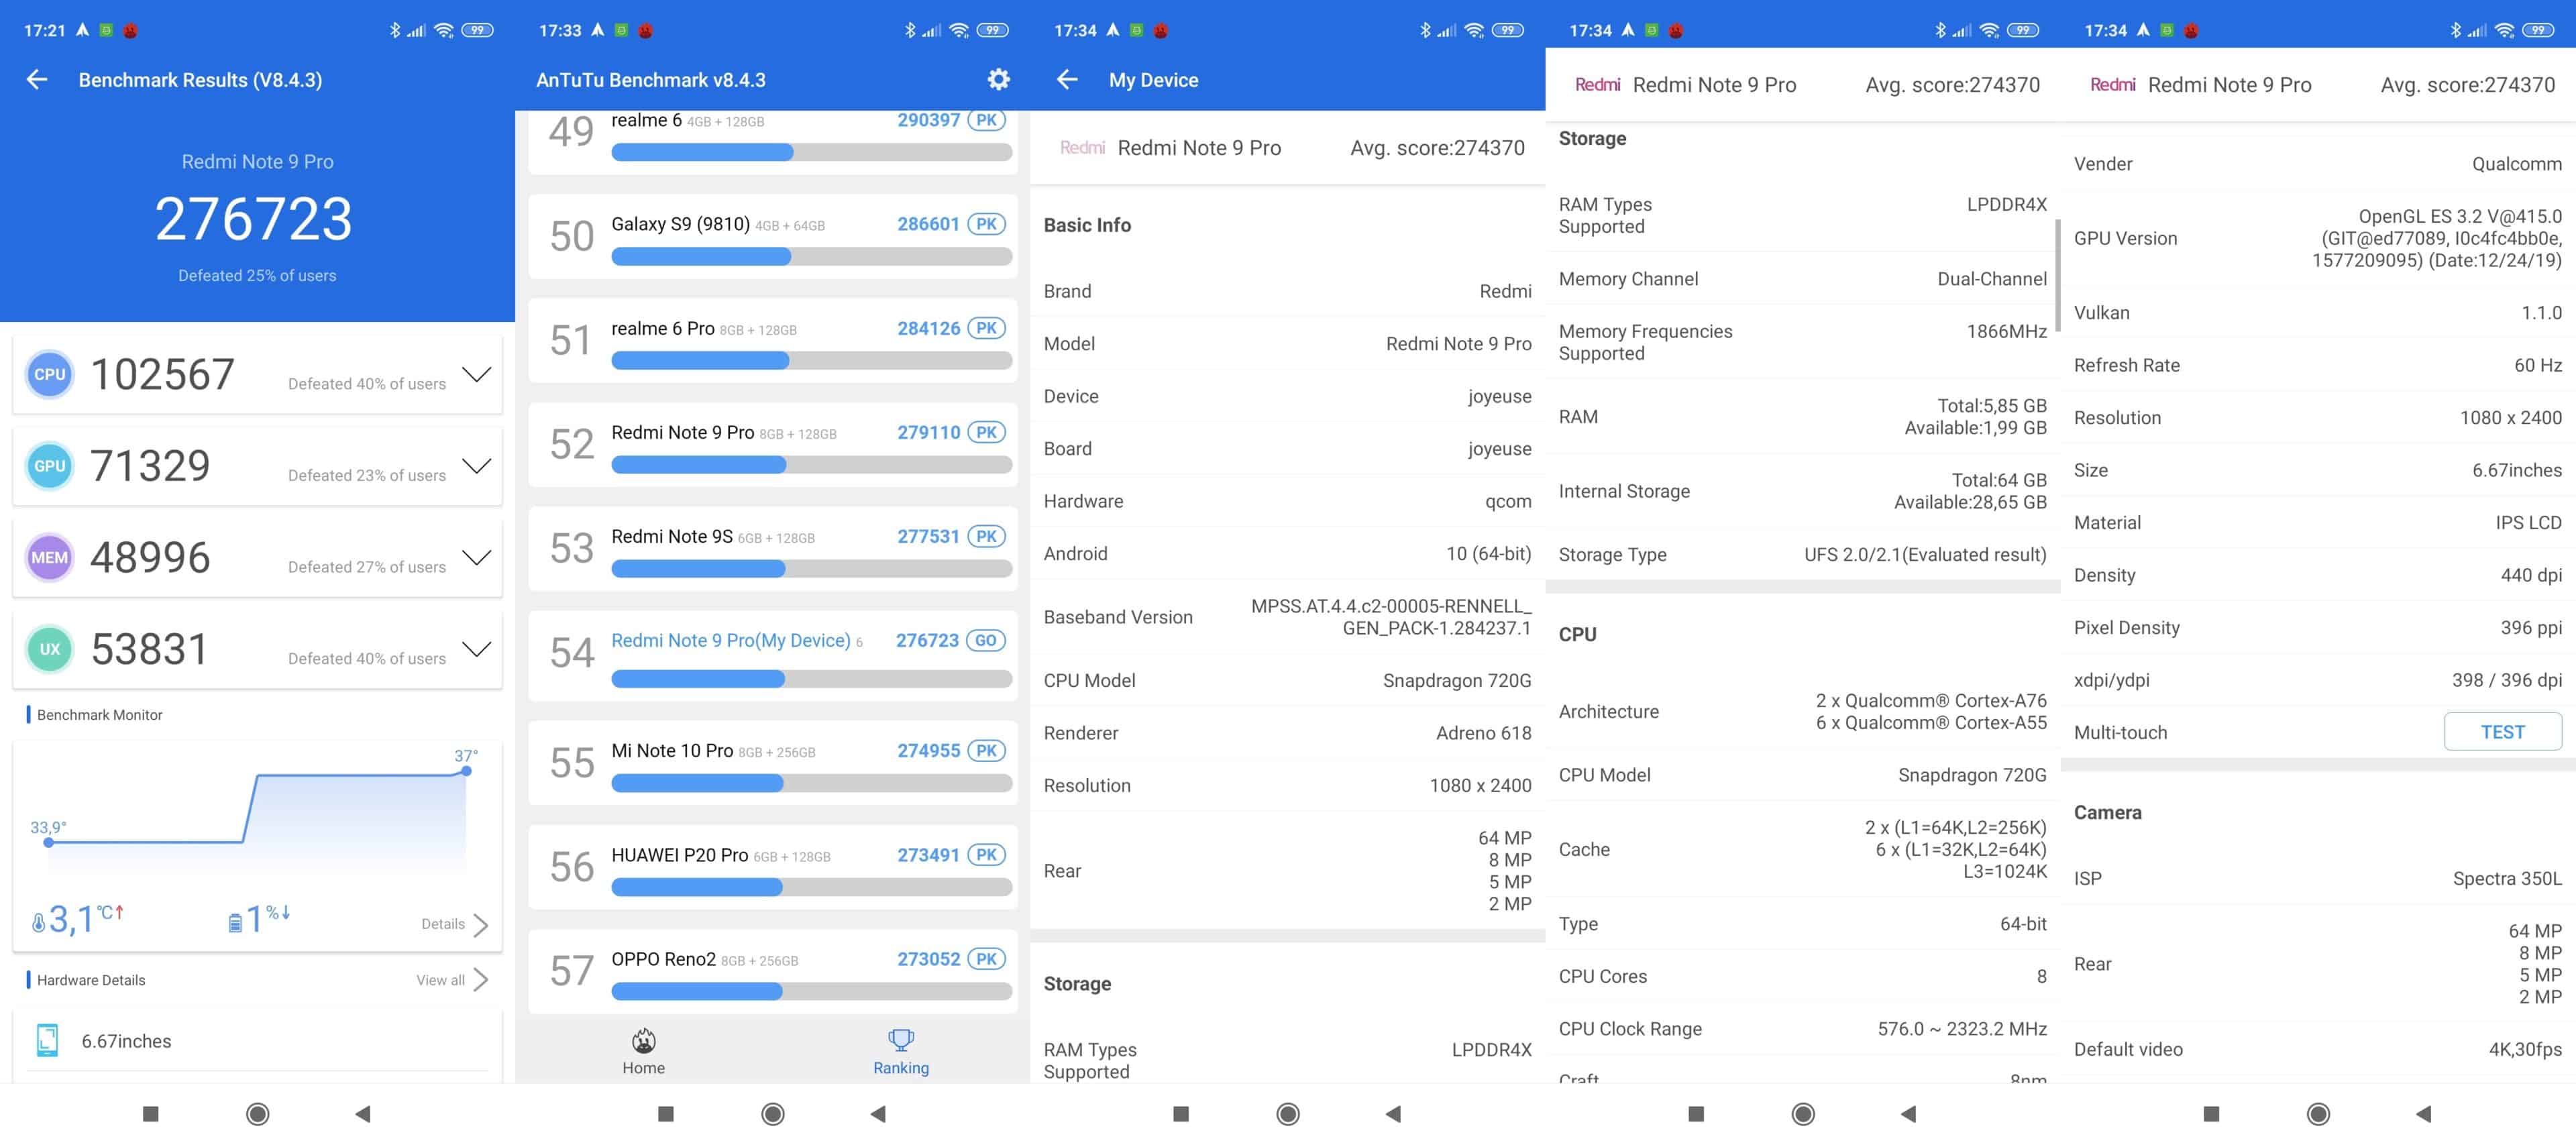Tap the phone screen size icon beside 6.67inches
Viewport: 2576px width, 1145px height.
click(47, 1040)
